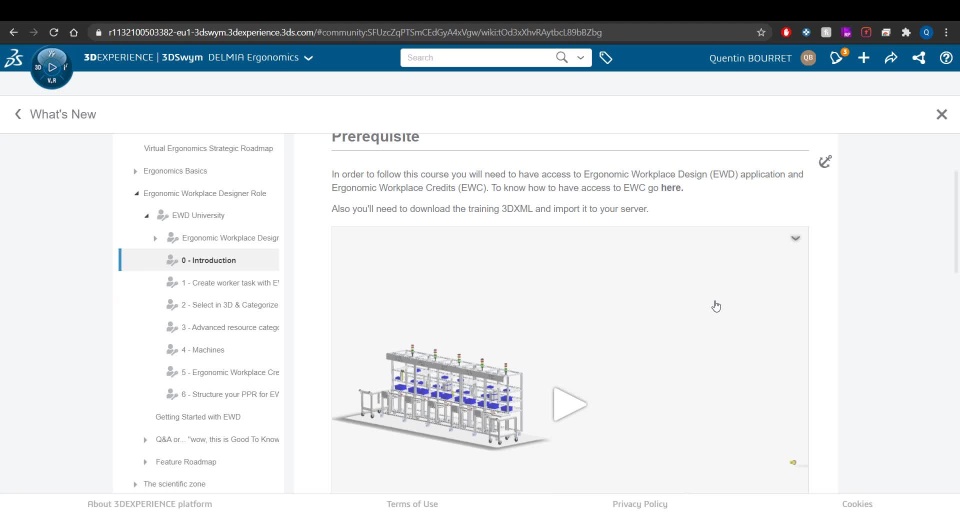Select '4 - Machines' wiki page
This screenshot has height=514, width=960.
click(x=203, y=350)
